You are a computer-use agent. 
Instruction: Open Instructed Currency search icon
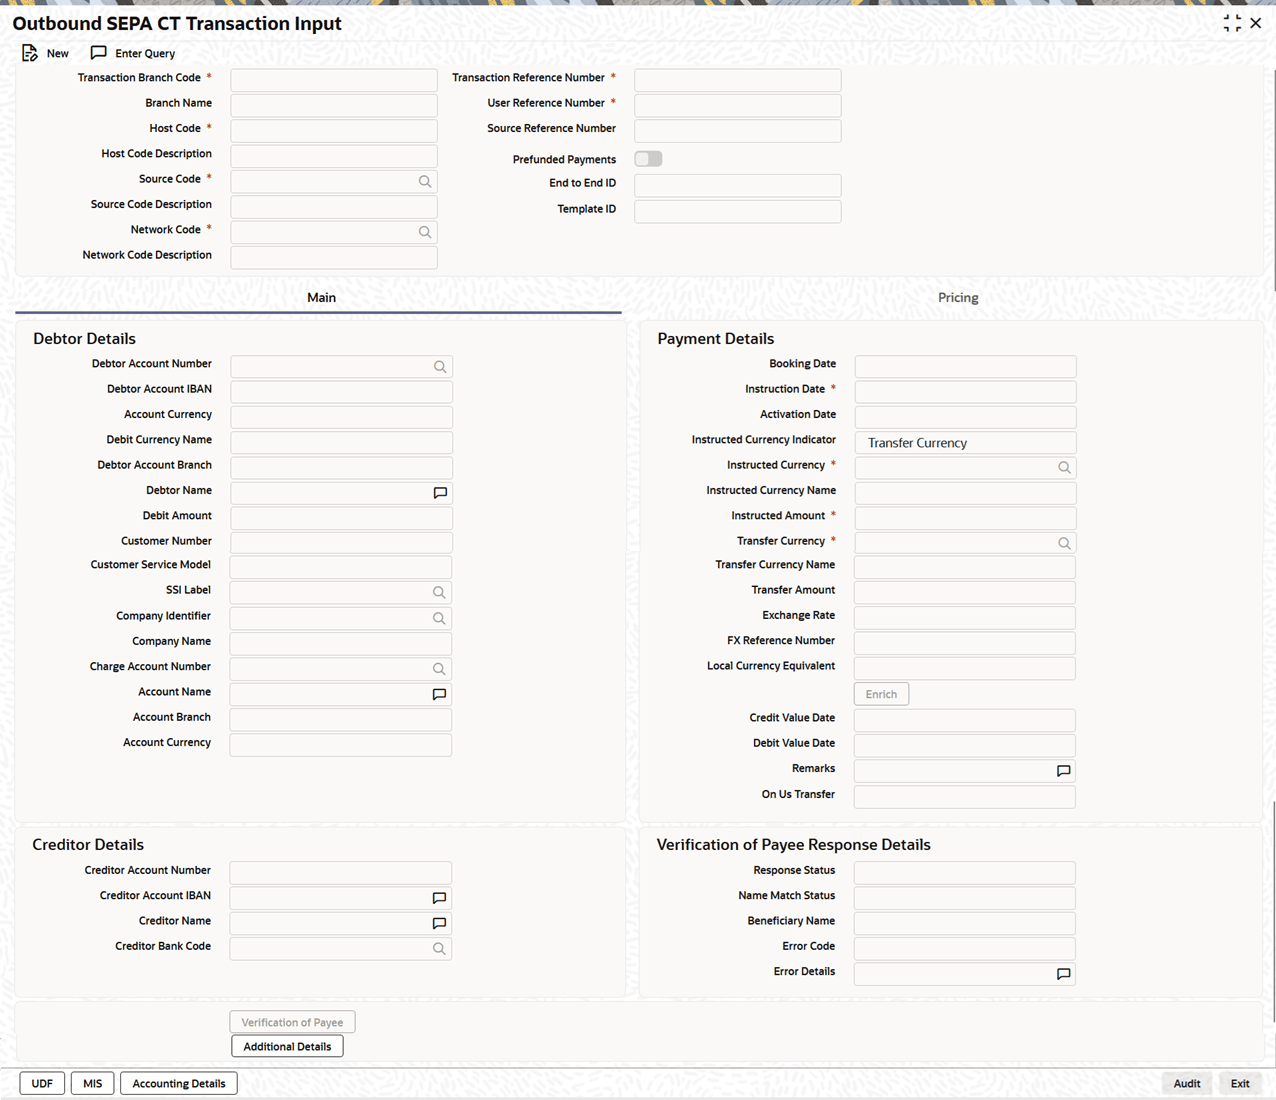pyautogui.click(x=1064, y=468)
